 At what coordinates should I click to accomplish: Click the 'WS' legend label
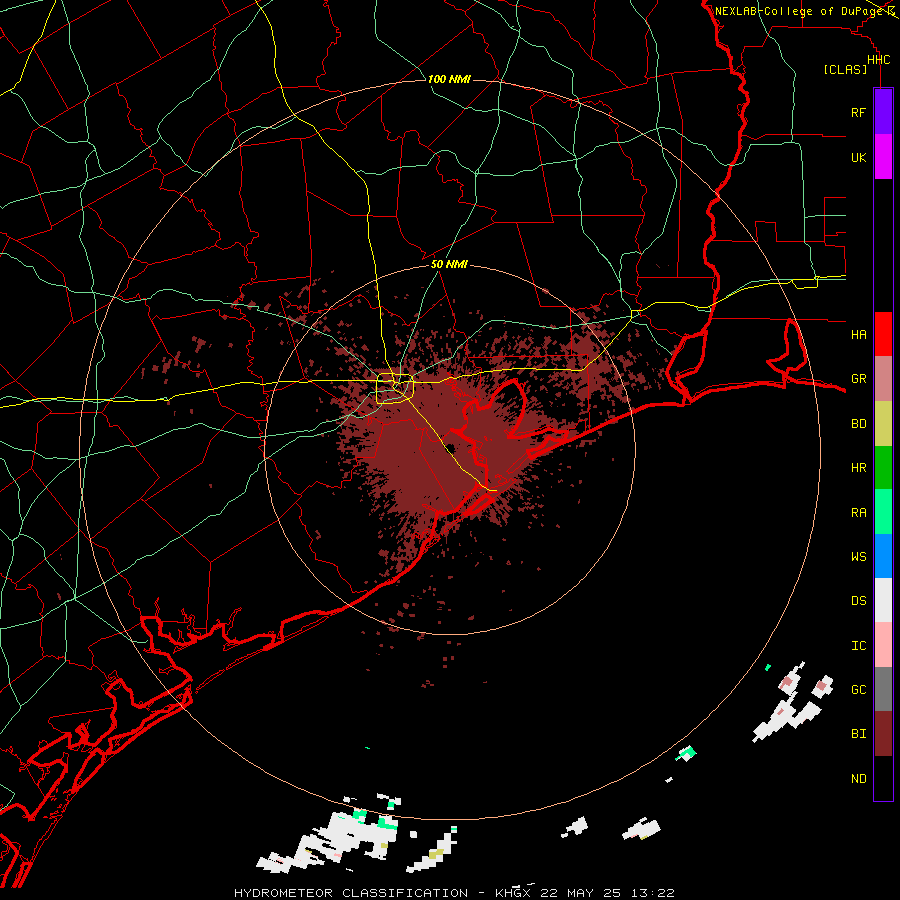pyautogui.click(x=858, y=556)
